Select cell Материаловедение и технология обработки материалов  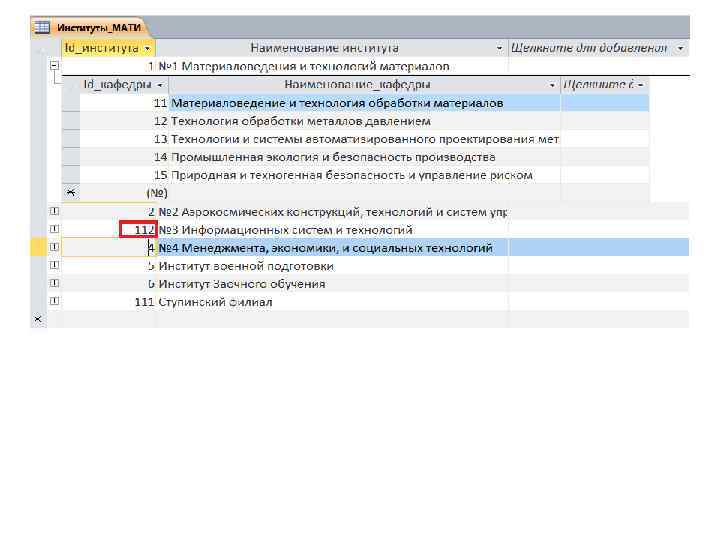tap(365, 103)
